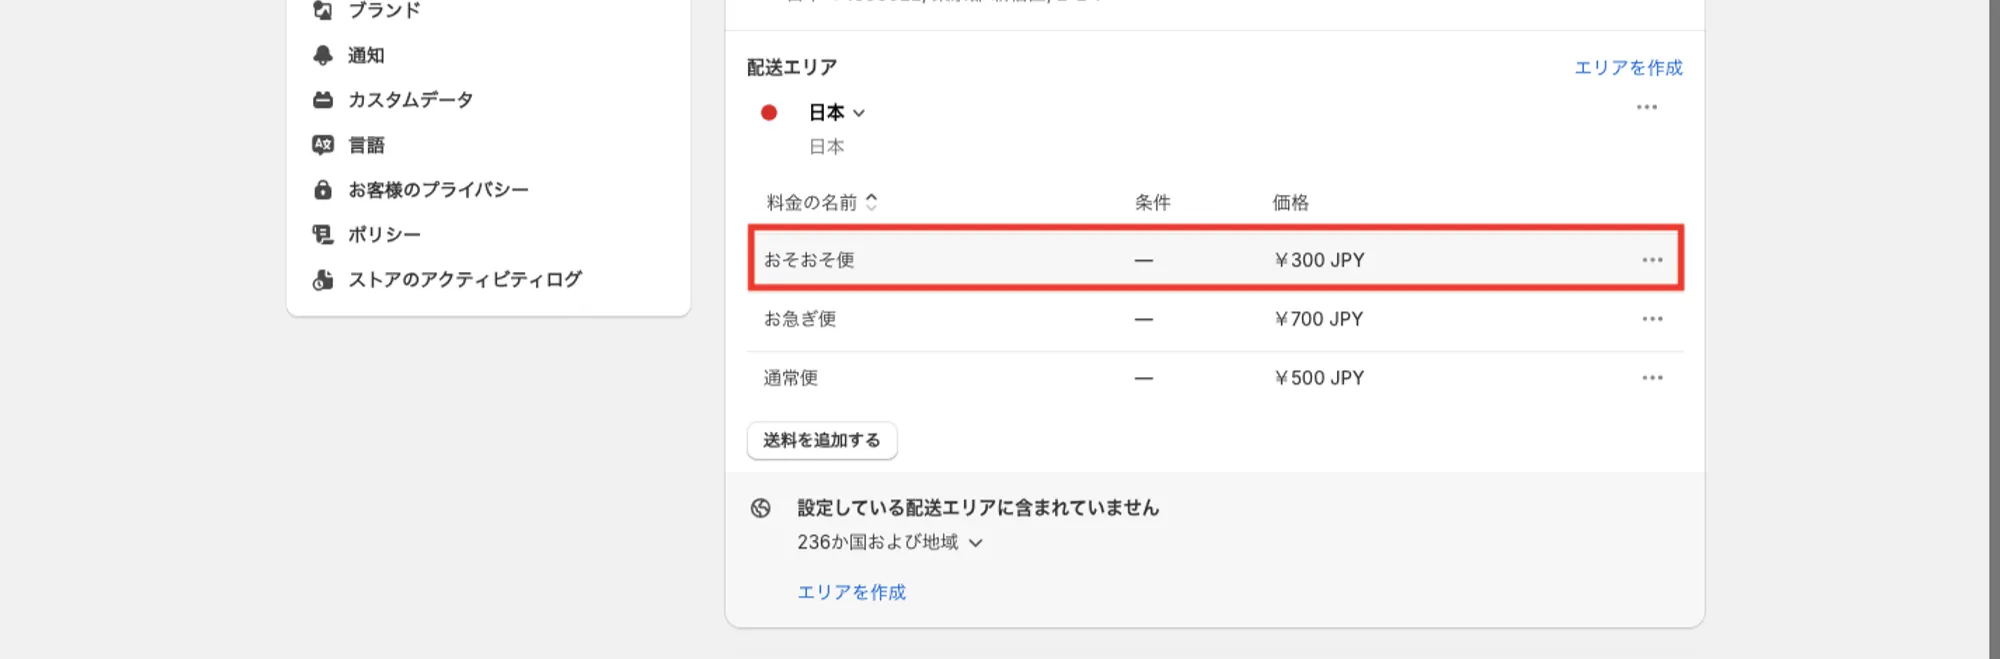This screenshot has width=2000, height=659.
Task: Open the ストアのアクティビティログ settings page
Action: tap(464, 279)
